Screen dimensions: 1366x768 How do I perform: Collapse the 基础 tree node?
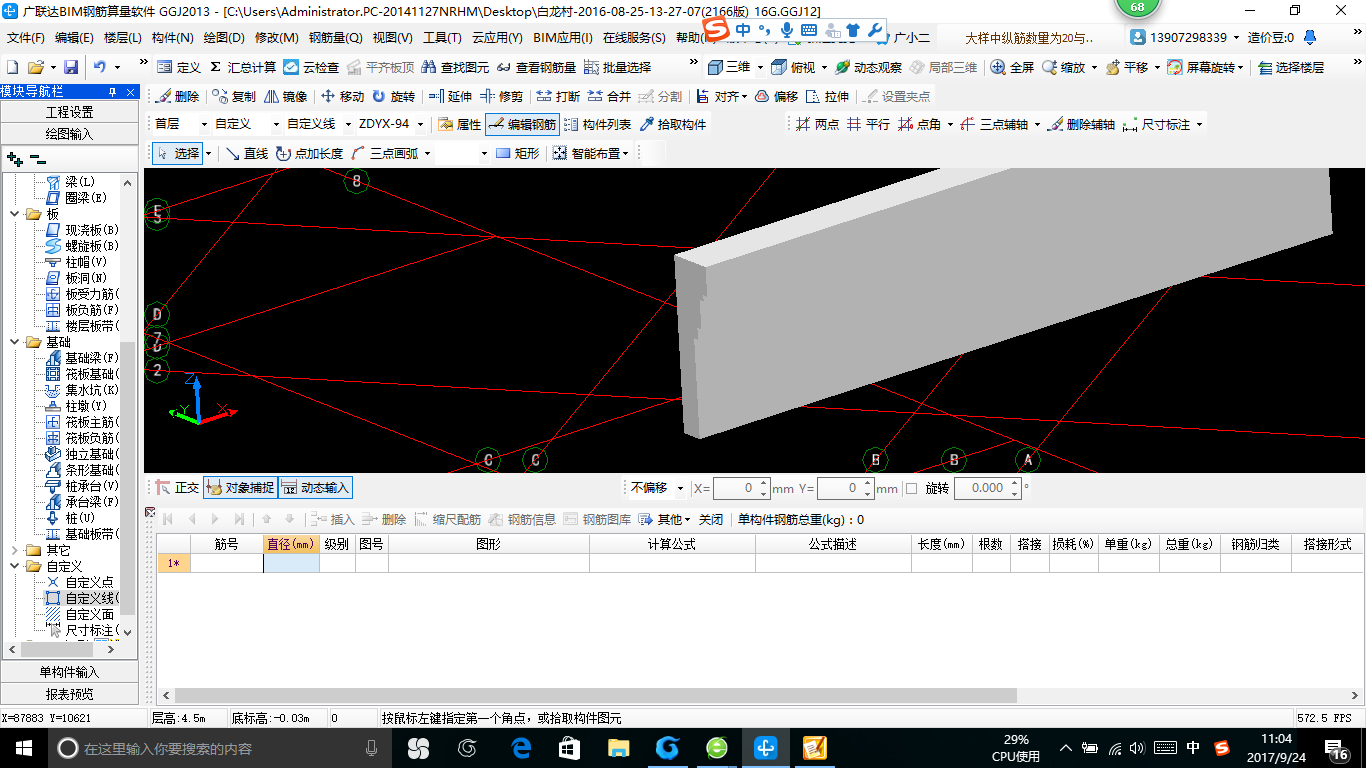pyautogui.click(x=14, y=342)
